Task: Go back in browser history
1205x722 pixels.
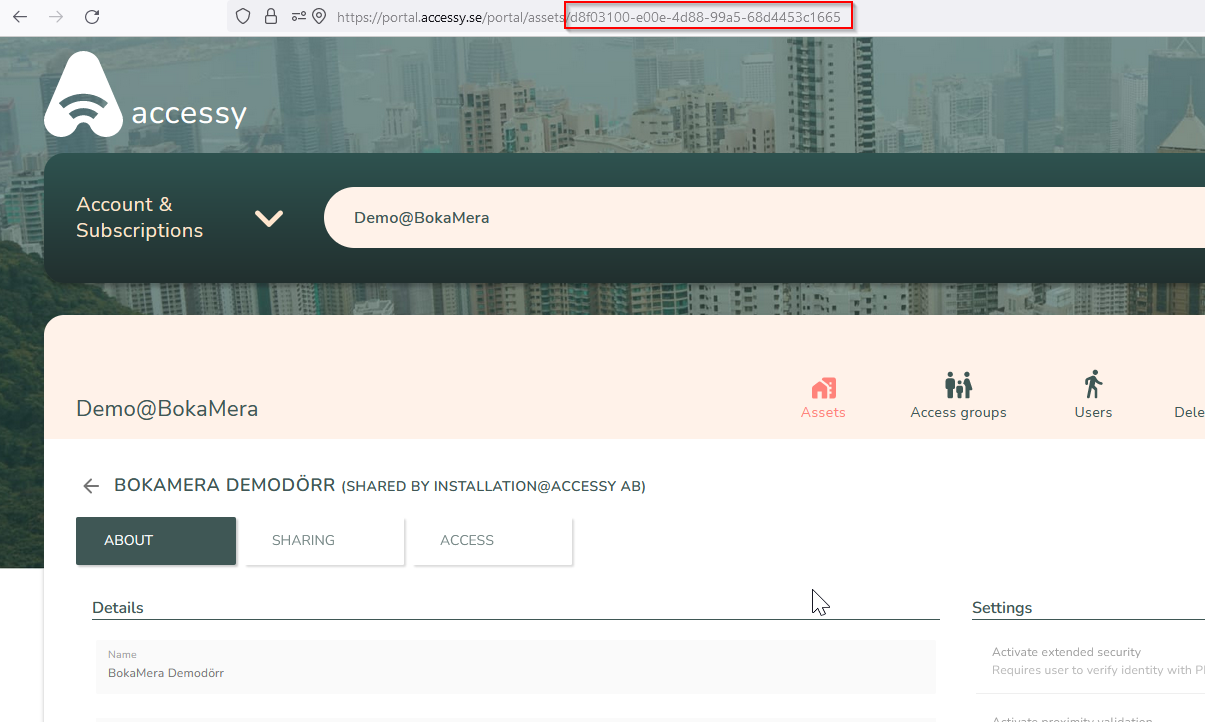Action: click(x=20, y=17)
